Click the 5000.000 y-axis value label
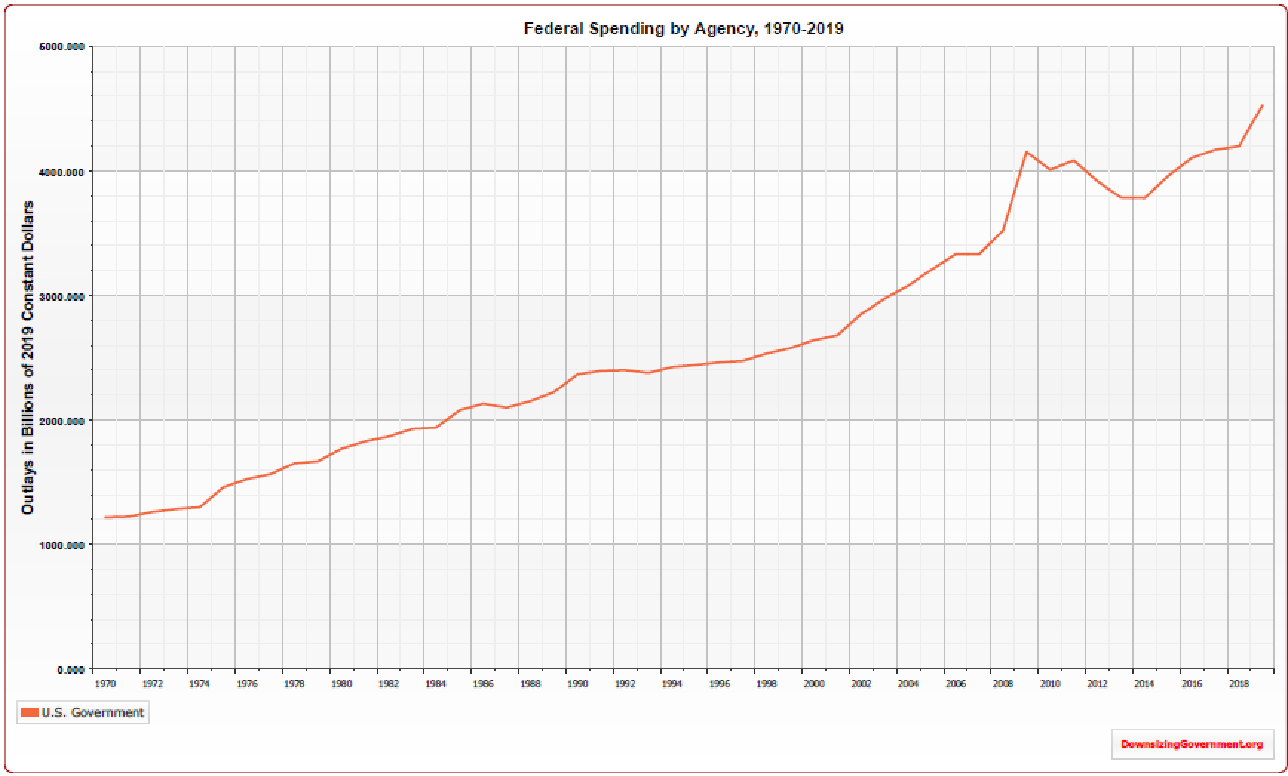The image size is (1288, 776). click(63, 47)
